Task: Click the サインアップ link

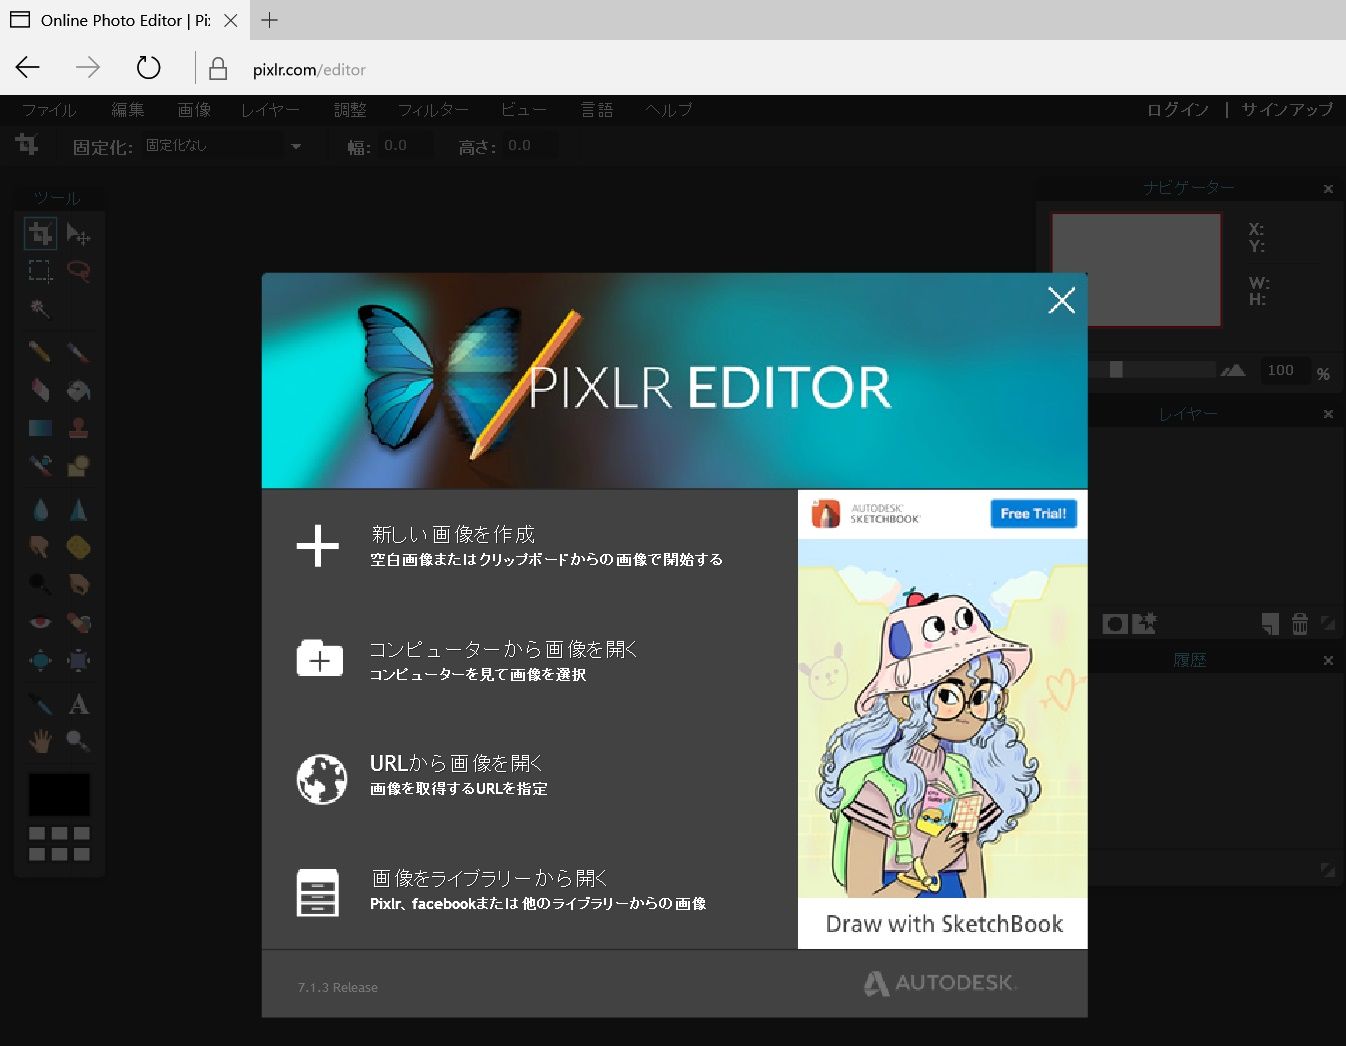Action: [1287, 110]
